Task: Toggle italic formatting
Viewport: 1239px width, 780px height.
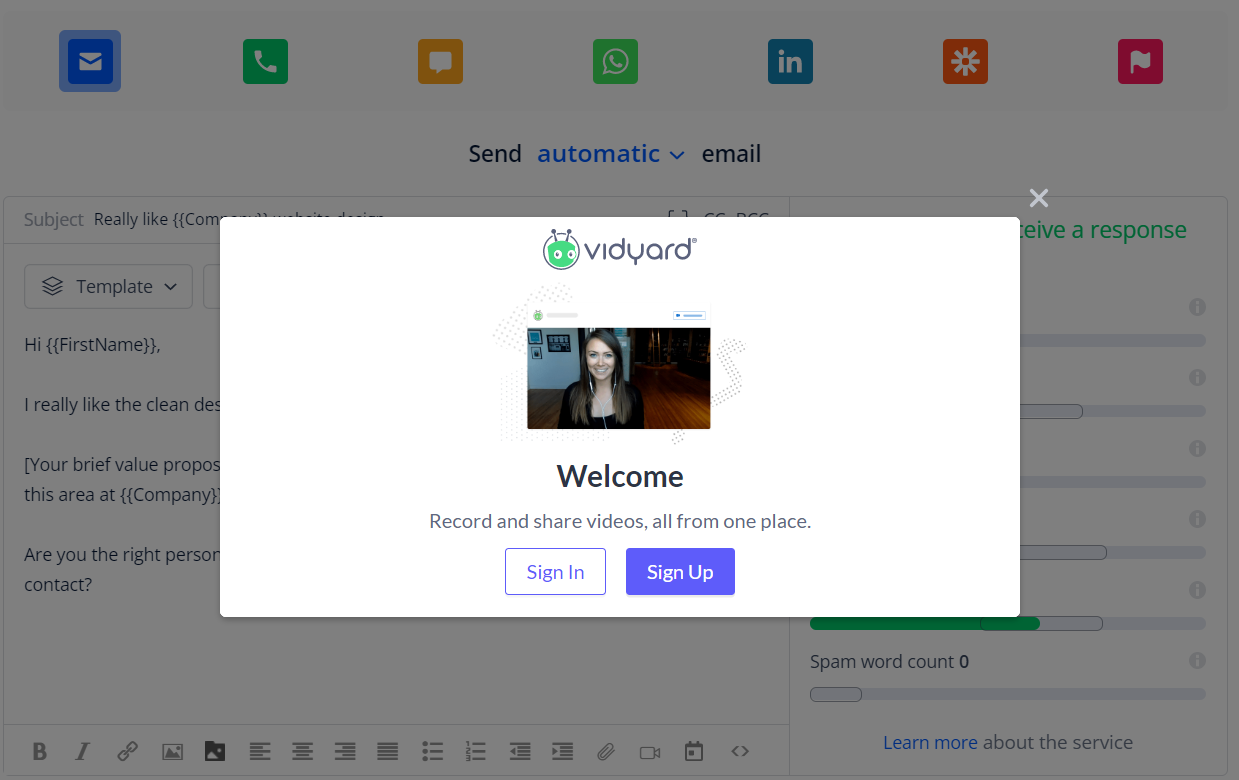Action: coord(83,751)
